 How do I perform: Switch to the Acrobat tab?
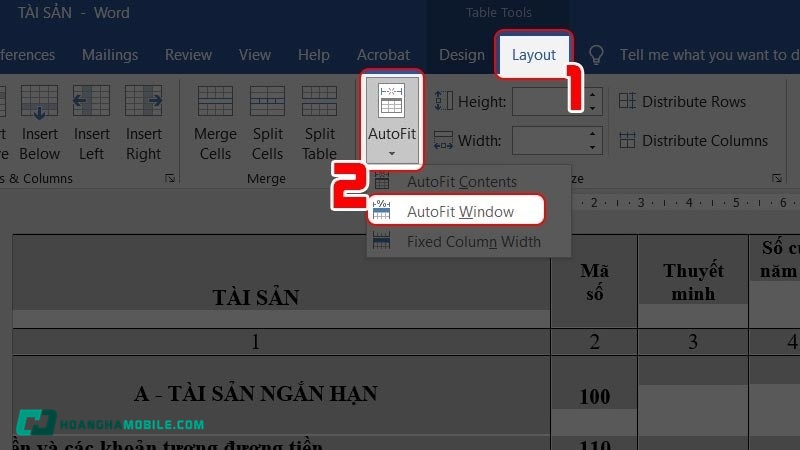[383, 55]
